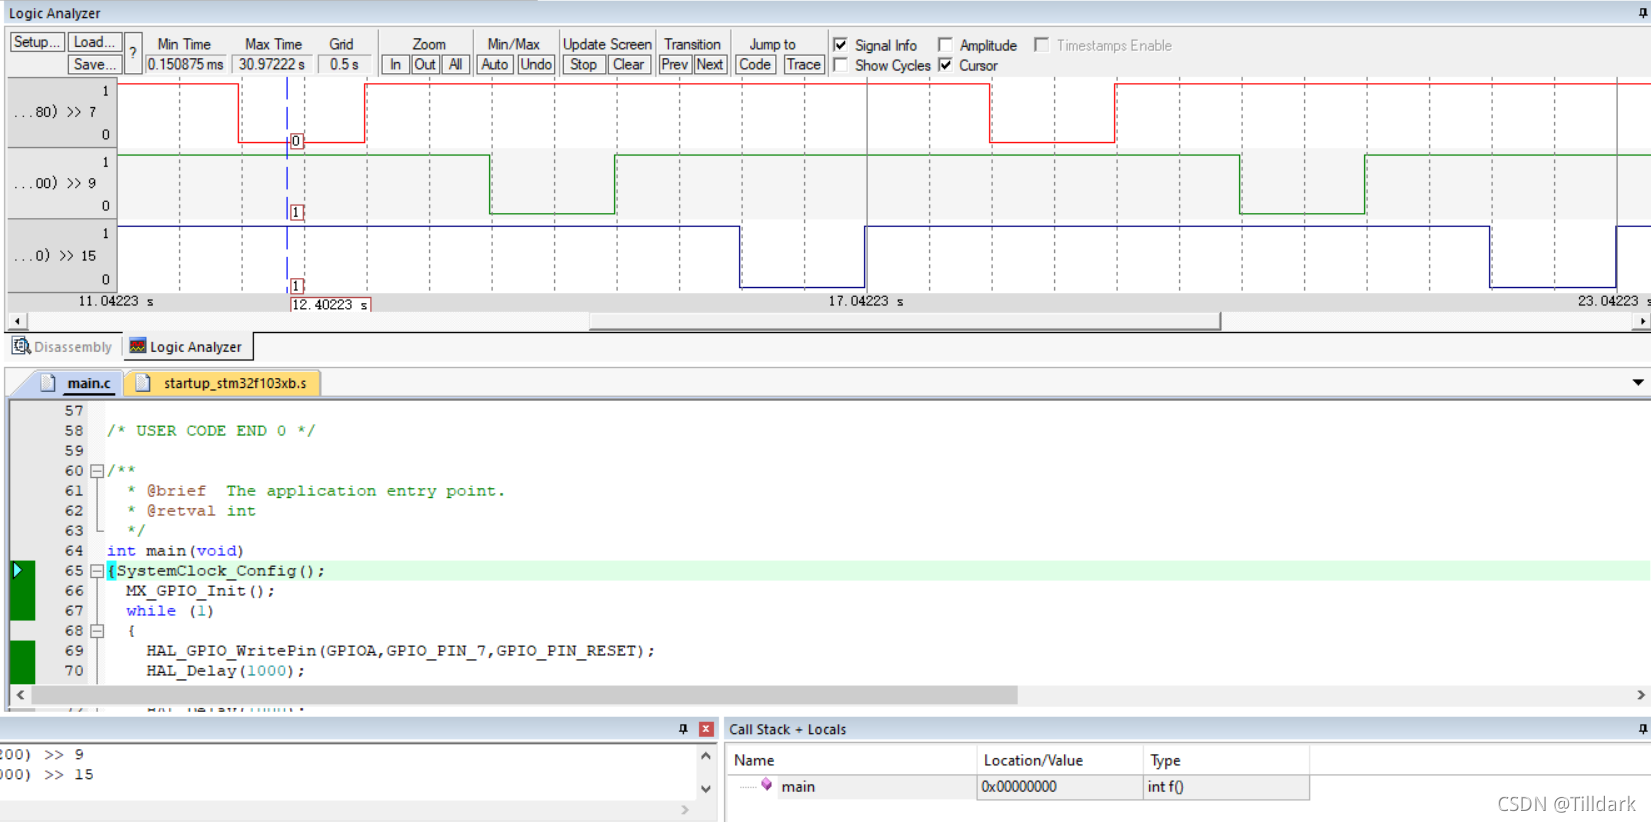1651x822 pixels.
Task: Click Zoom All button
Action: [455, 64]
